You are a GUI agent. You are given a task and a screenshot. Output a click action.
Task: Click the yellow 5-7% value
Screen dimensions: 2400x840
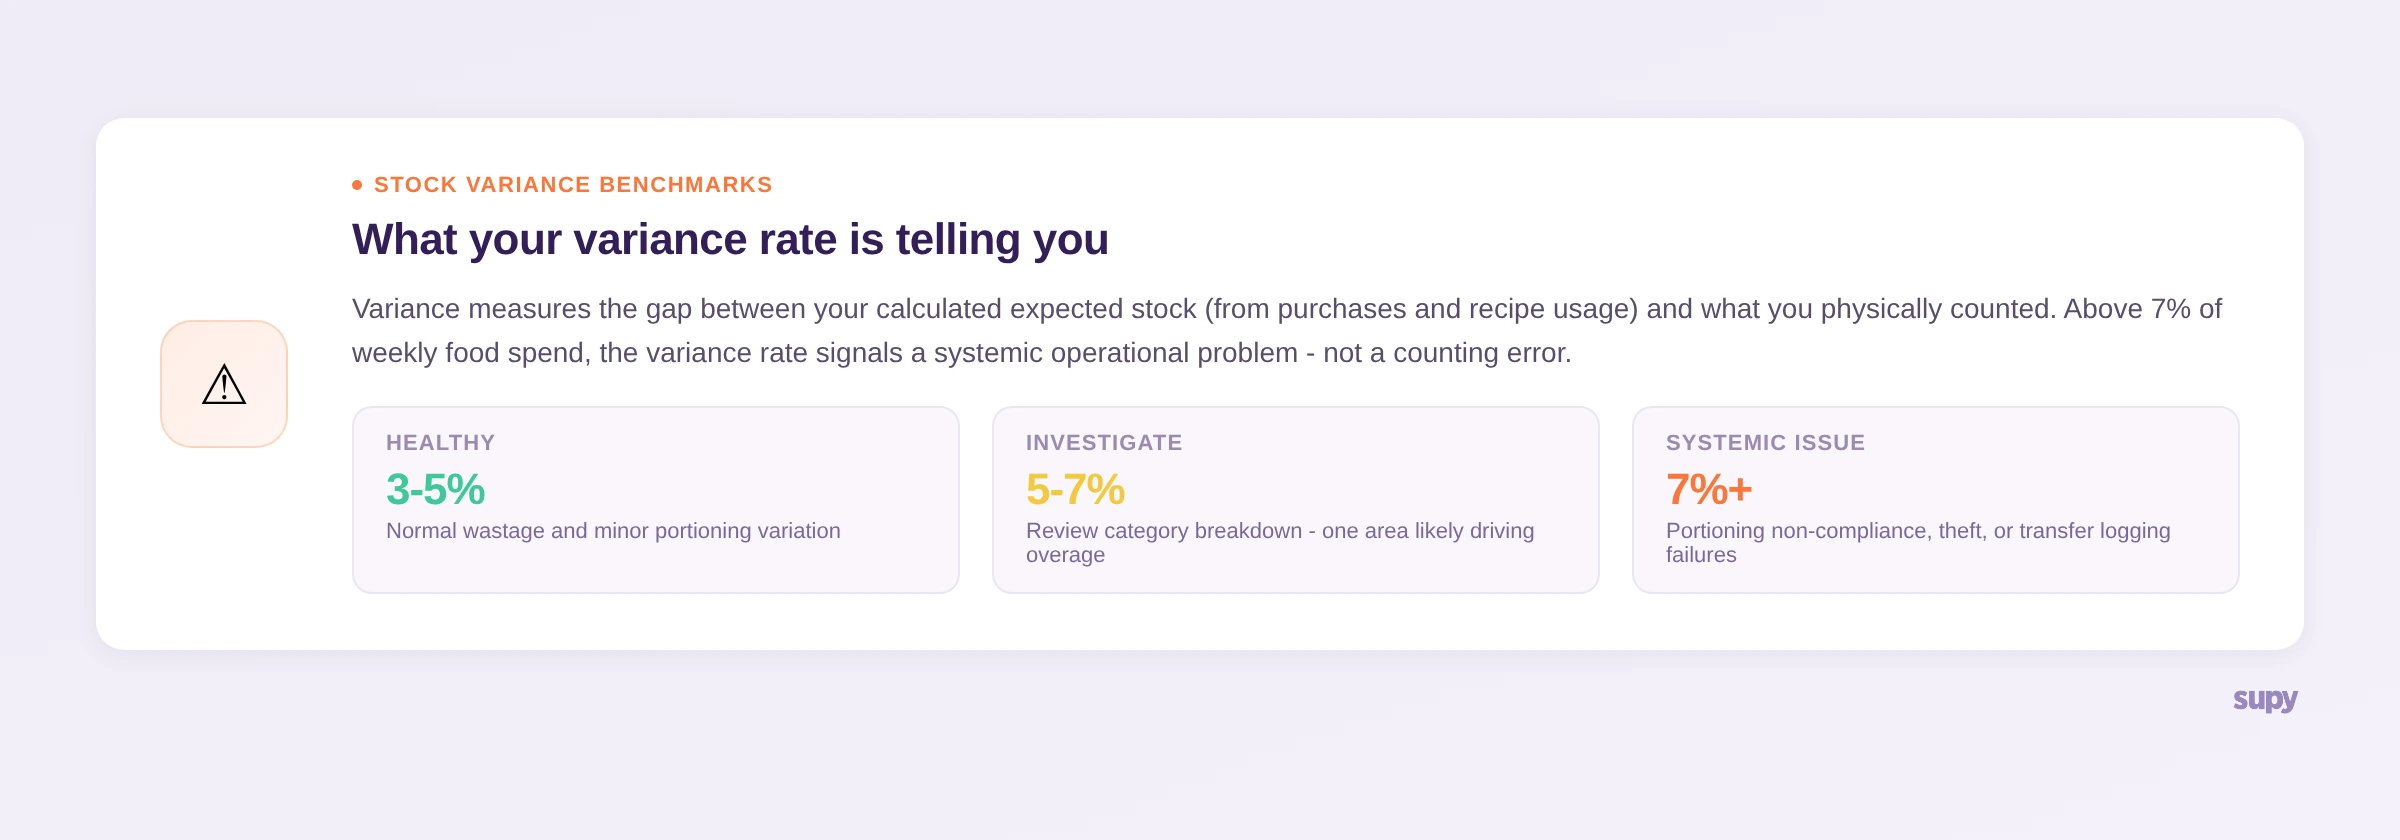pyautogui.click(x=1076, y=490)
